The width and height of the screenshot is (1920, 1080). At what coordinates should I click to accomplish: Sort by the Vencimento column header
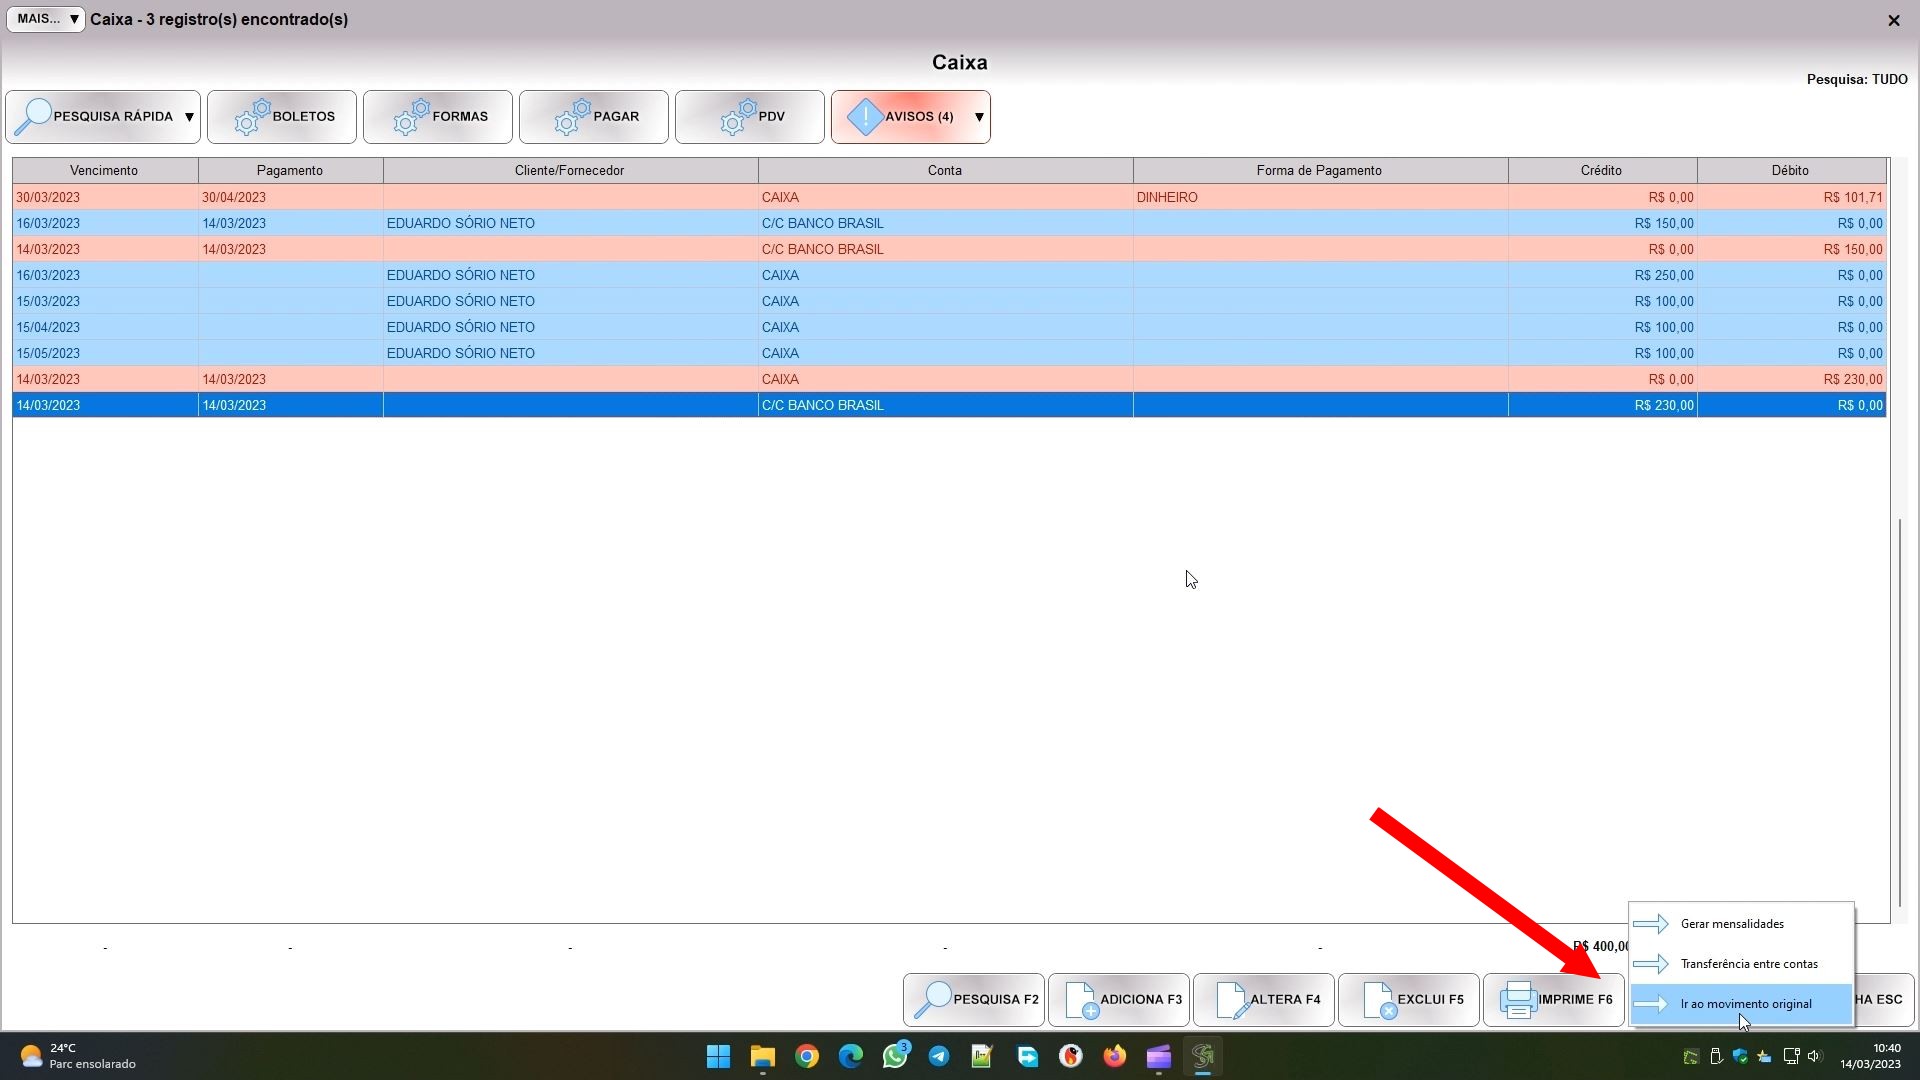coord(104,170)
